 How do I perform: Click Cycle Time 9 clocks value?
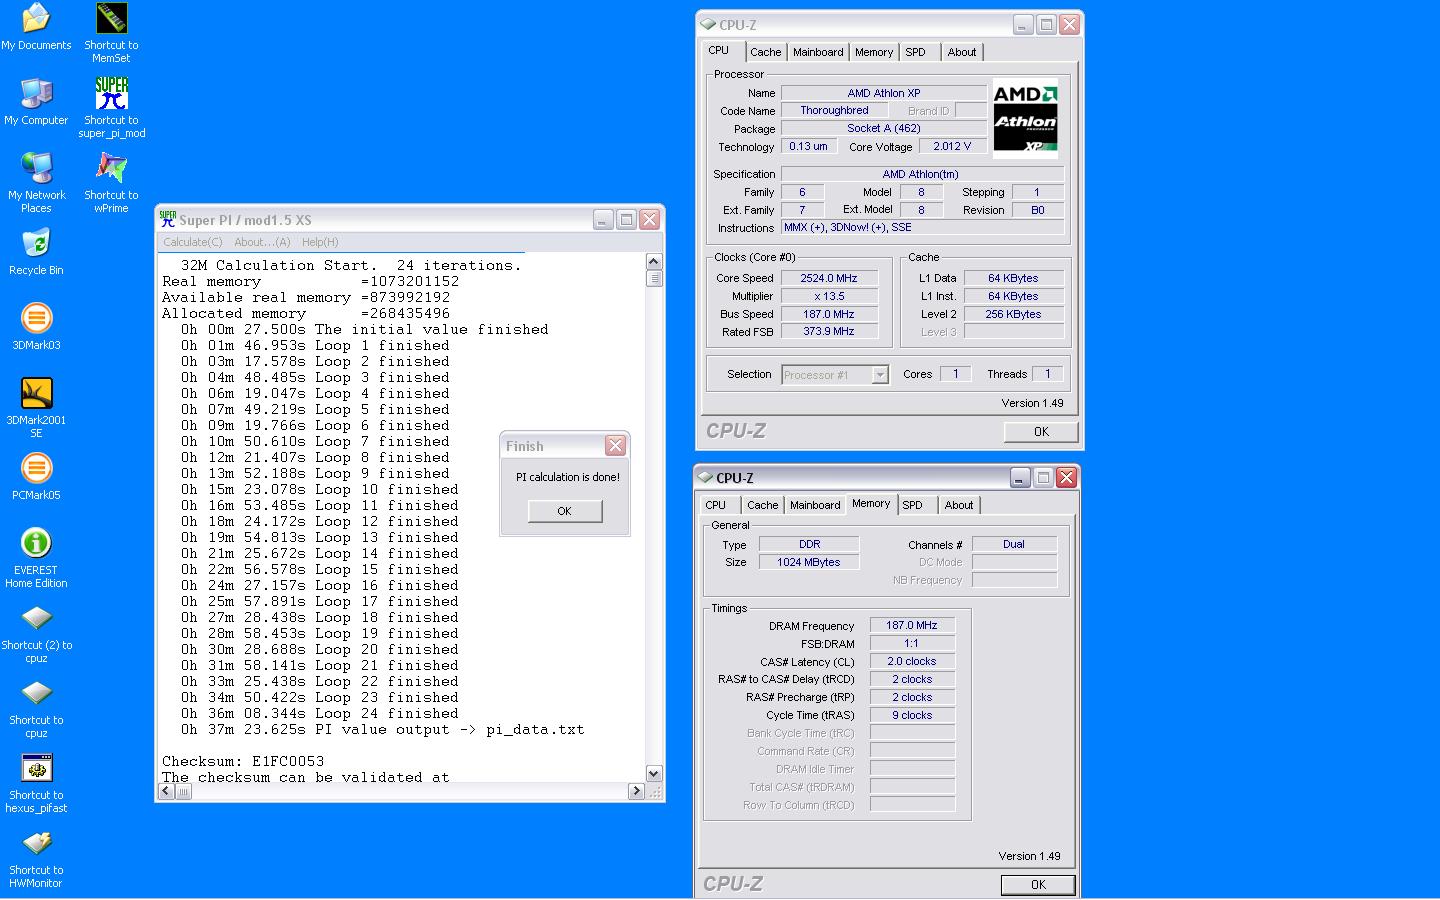point(912,715)
